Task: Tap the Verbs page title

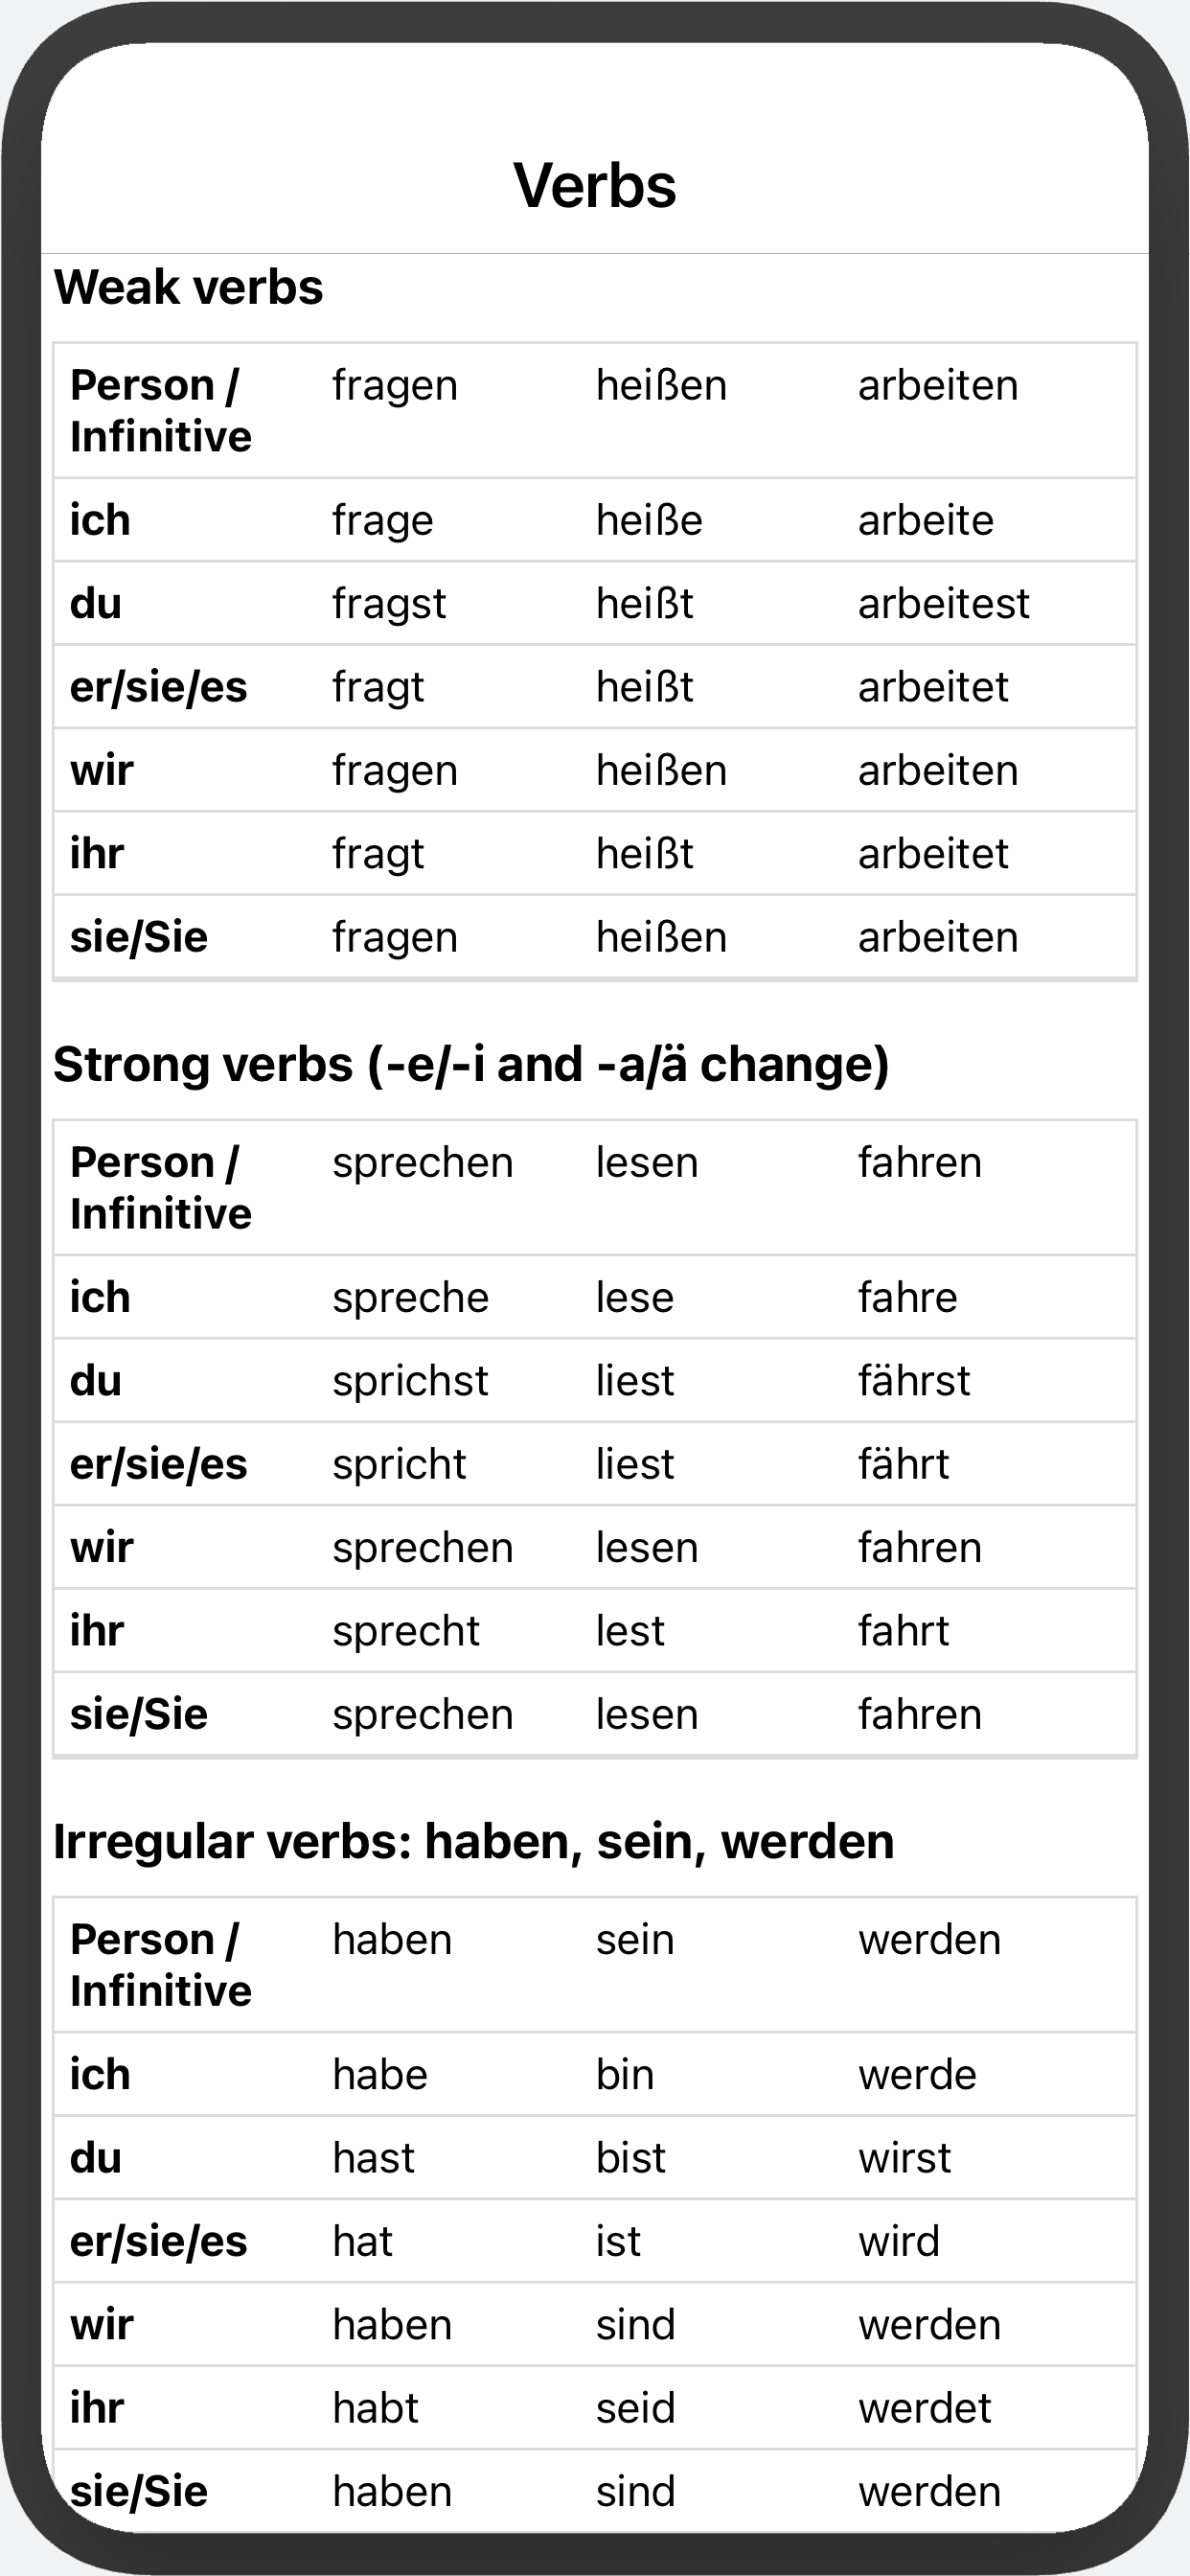Action: pos(595,186)
